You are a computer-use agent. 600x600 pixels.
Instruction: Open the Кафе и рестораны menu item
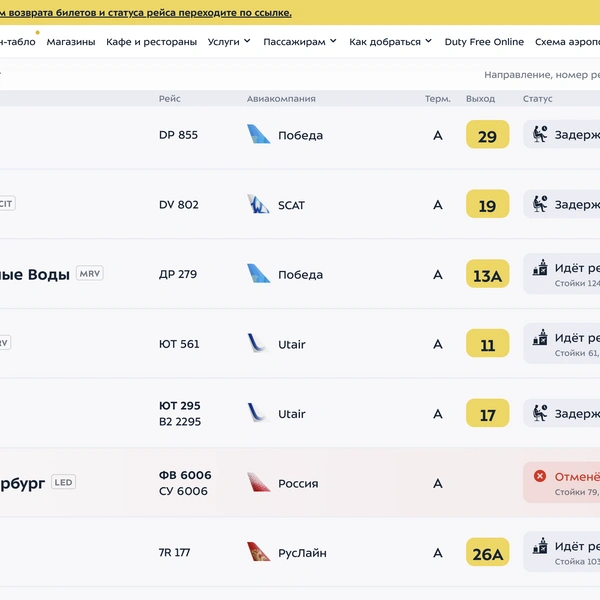[152, 41]
